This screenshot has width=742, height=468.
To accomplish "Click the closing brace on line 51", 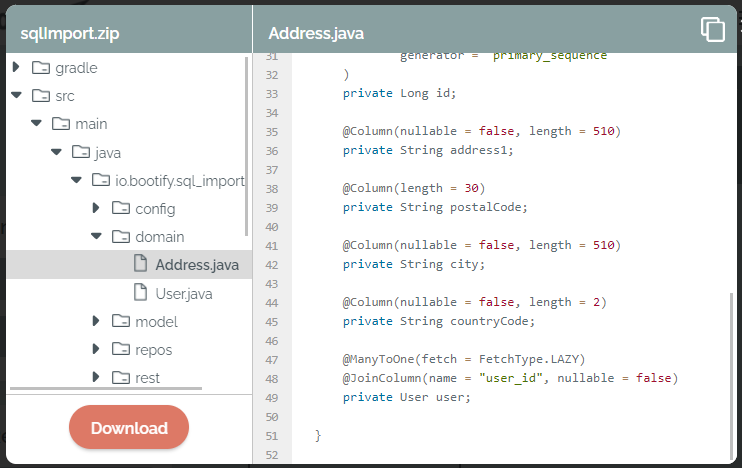I will (318, 435).
